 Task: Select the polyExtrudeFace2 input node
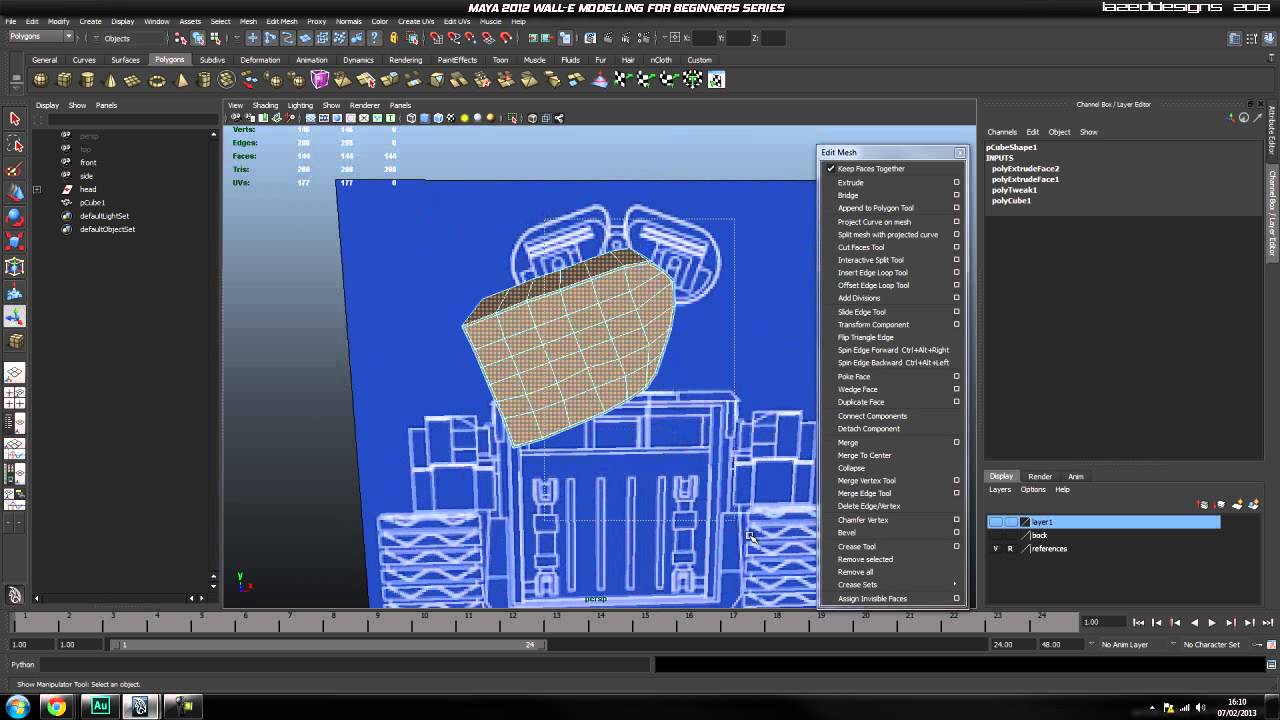click(1025, 169)
